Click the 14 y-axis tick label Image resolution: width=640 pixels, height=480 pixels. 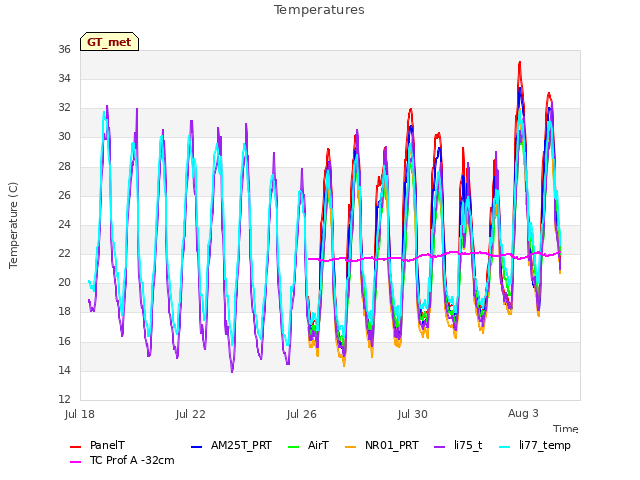coord(64,371)
